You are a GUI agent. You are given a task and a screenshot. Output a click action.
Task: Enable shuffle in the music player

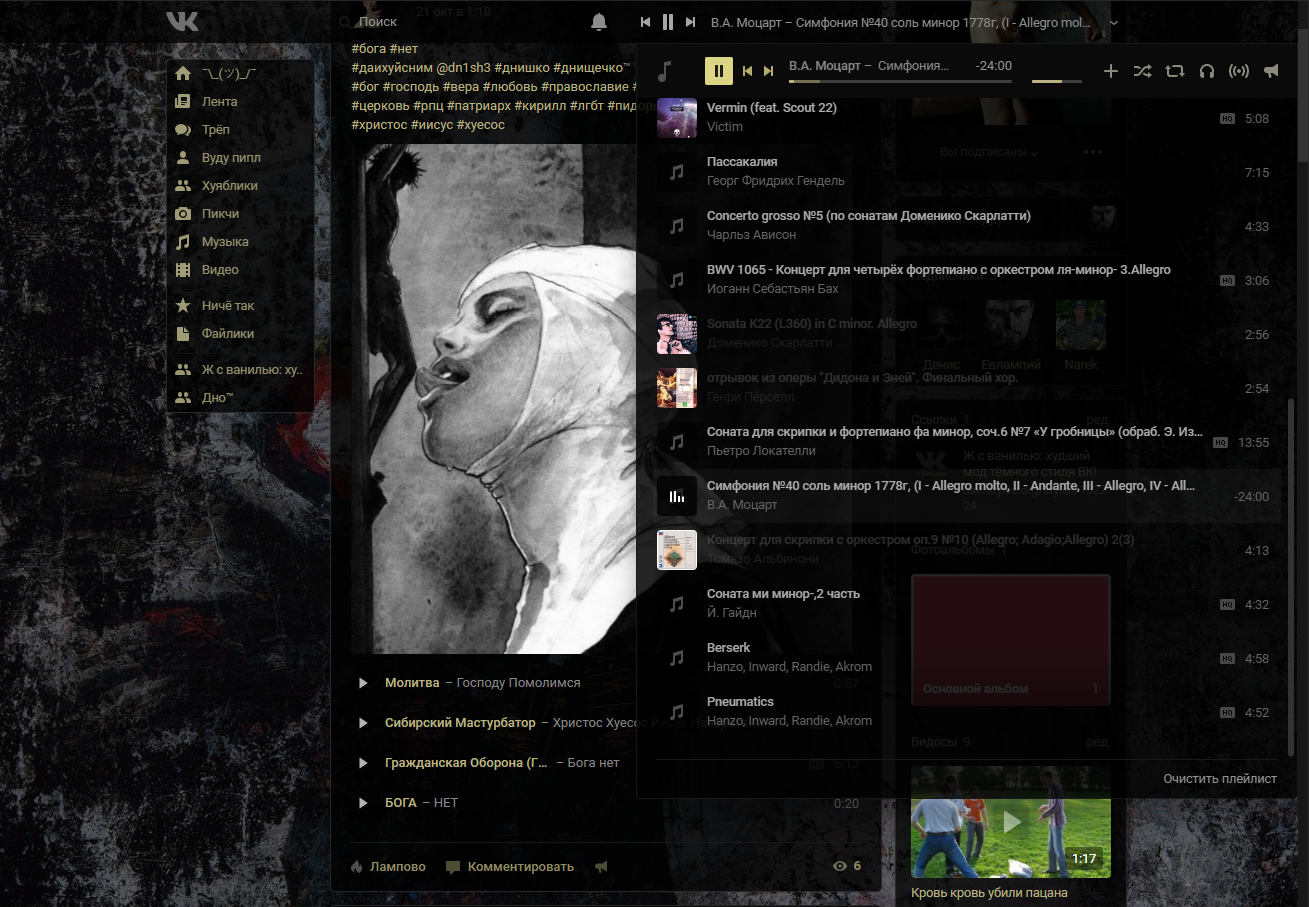click(1143, 71)
